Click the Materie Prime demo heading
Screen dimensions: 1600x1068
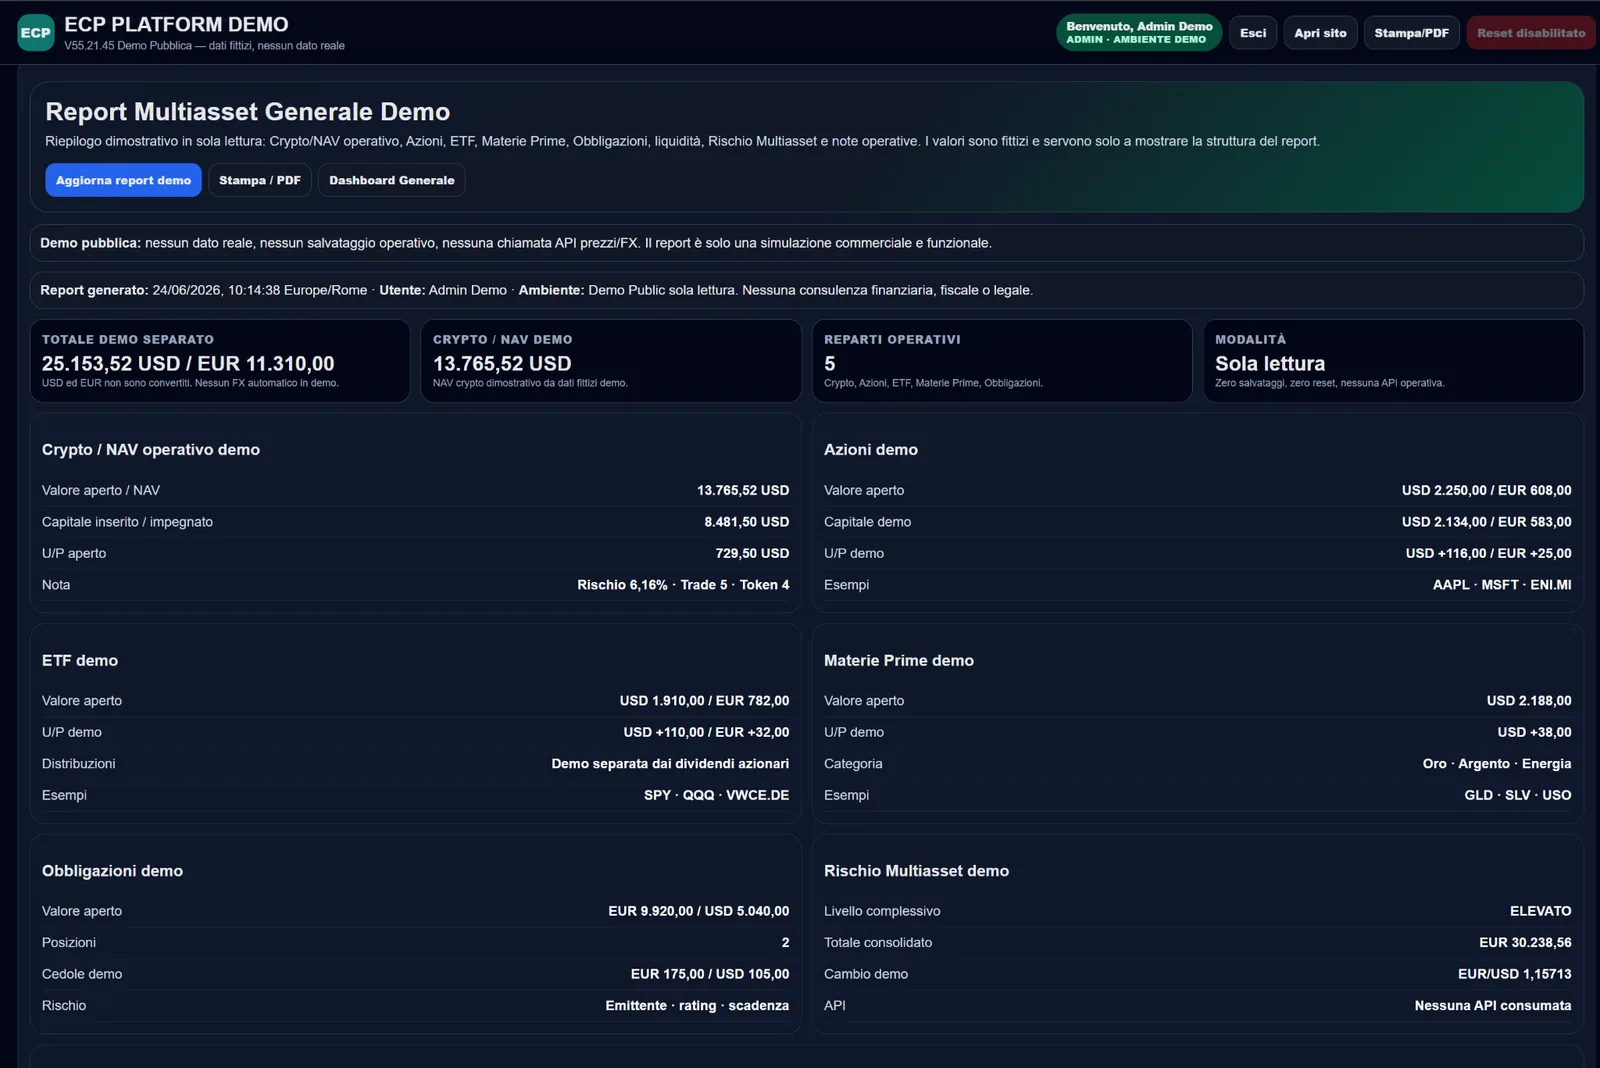point(899,661)
